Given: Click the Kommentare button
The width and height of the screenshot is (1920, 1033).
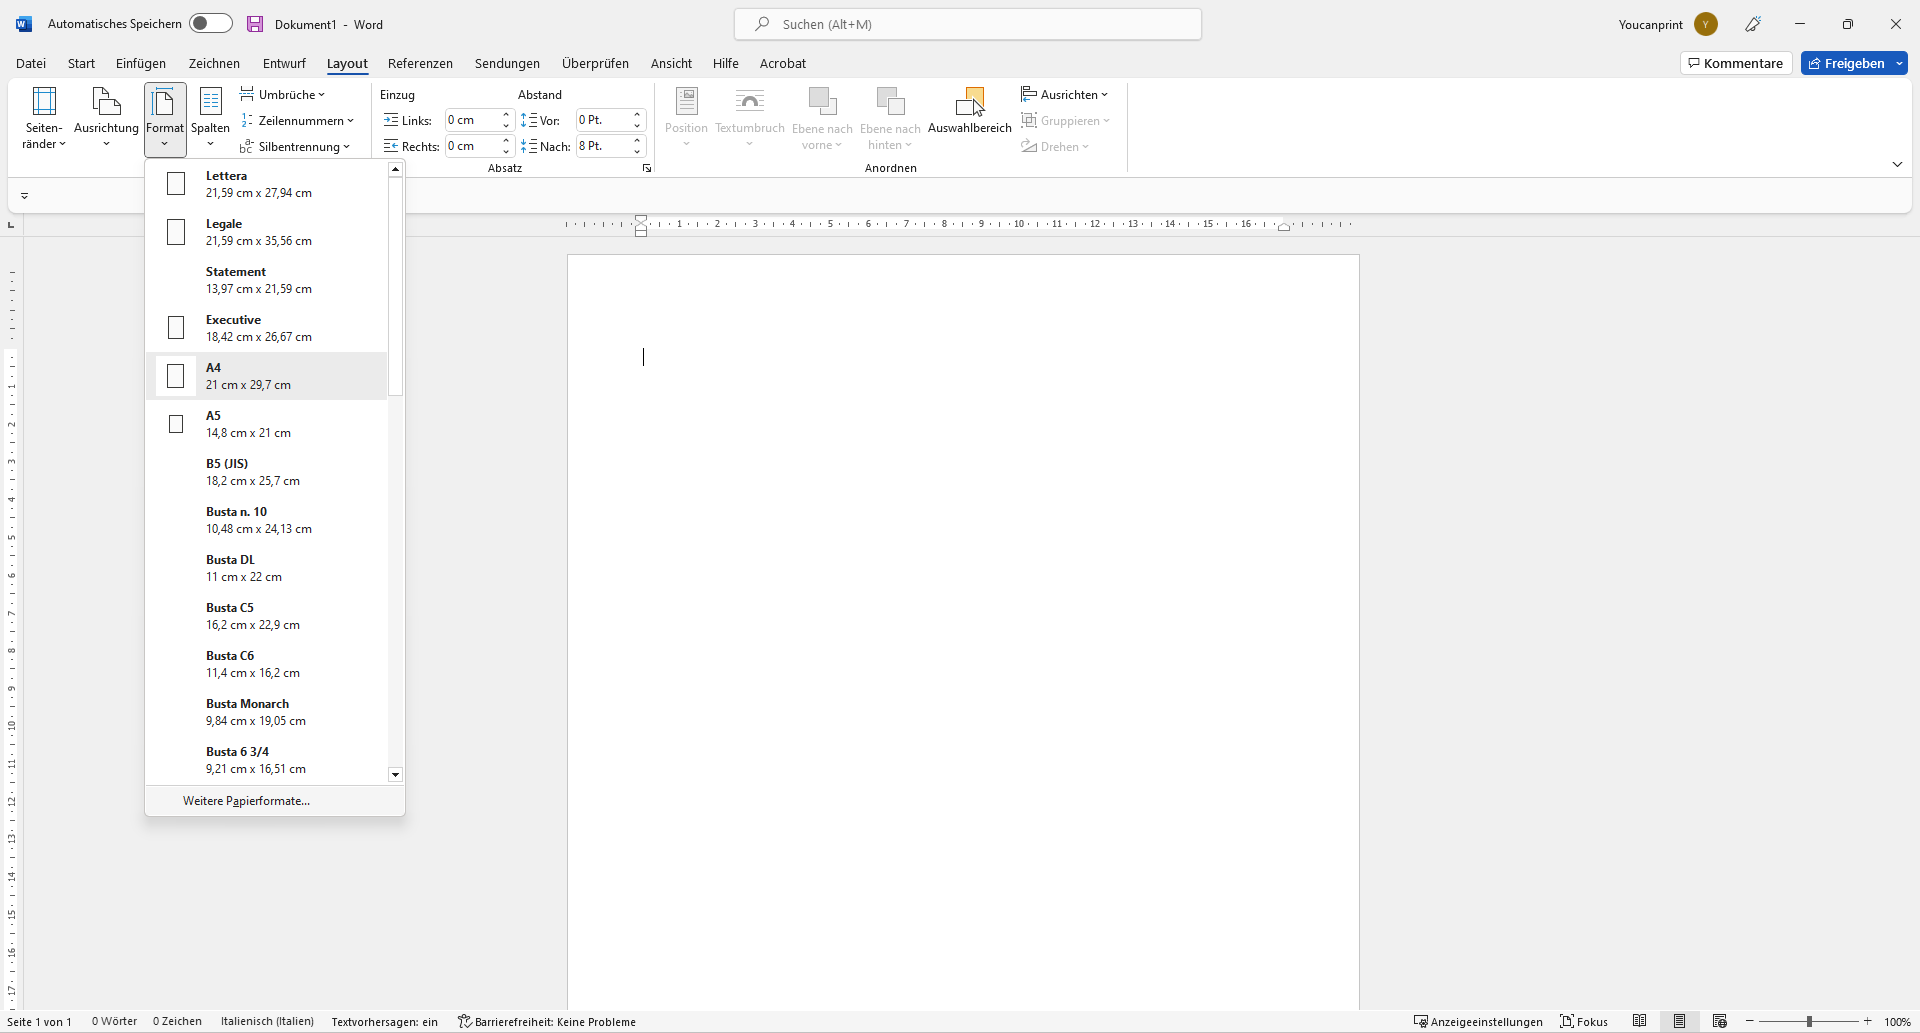Looking at the screenshot, I should pyautogui.click(x=1736, y=63).
